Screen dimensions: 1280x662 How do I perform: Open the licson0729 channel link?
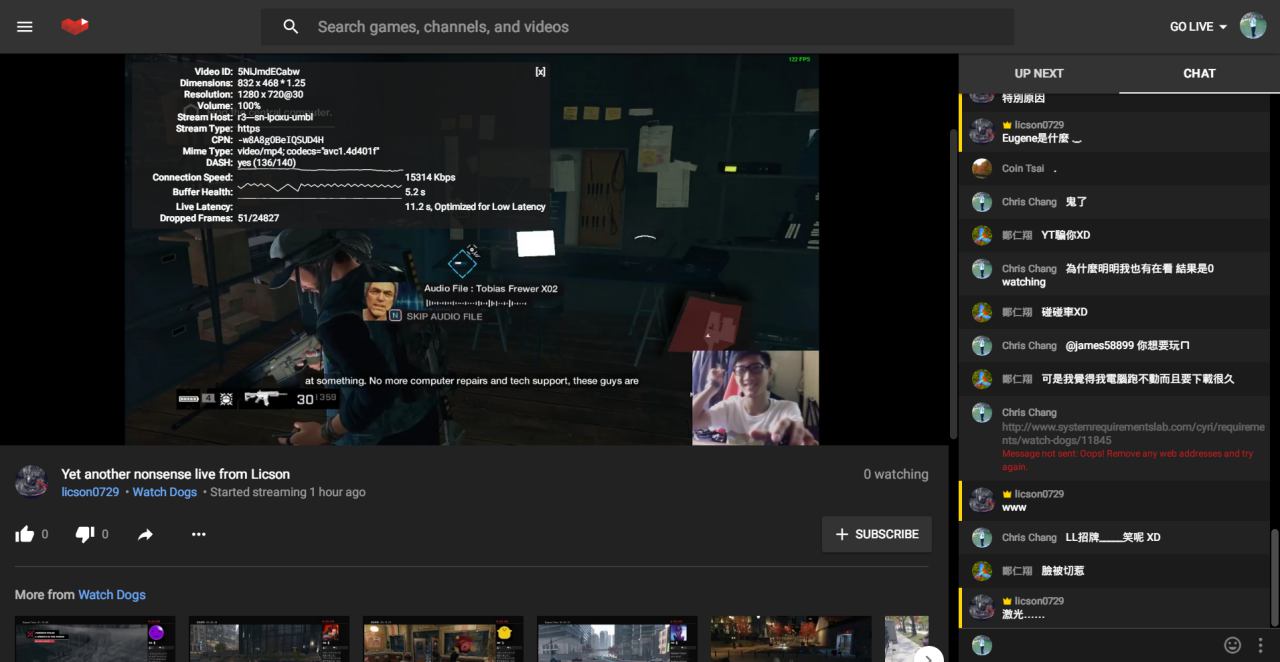point(90,492)
